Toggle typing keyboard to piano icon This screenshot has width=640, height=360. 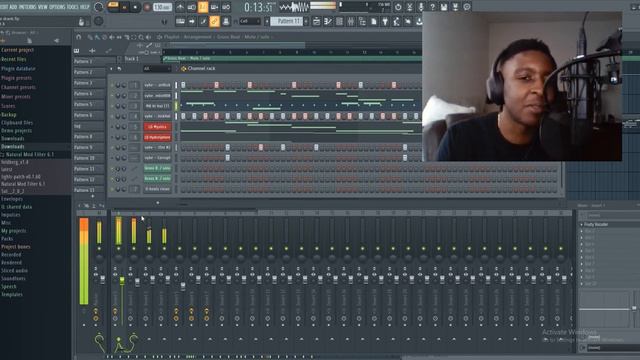(x=180, y=21)
